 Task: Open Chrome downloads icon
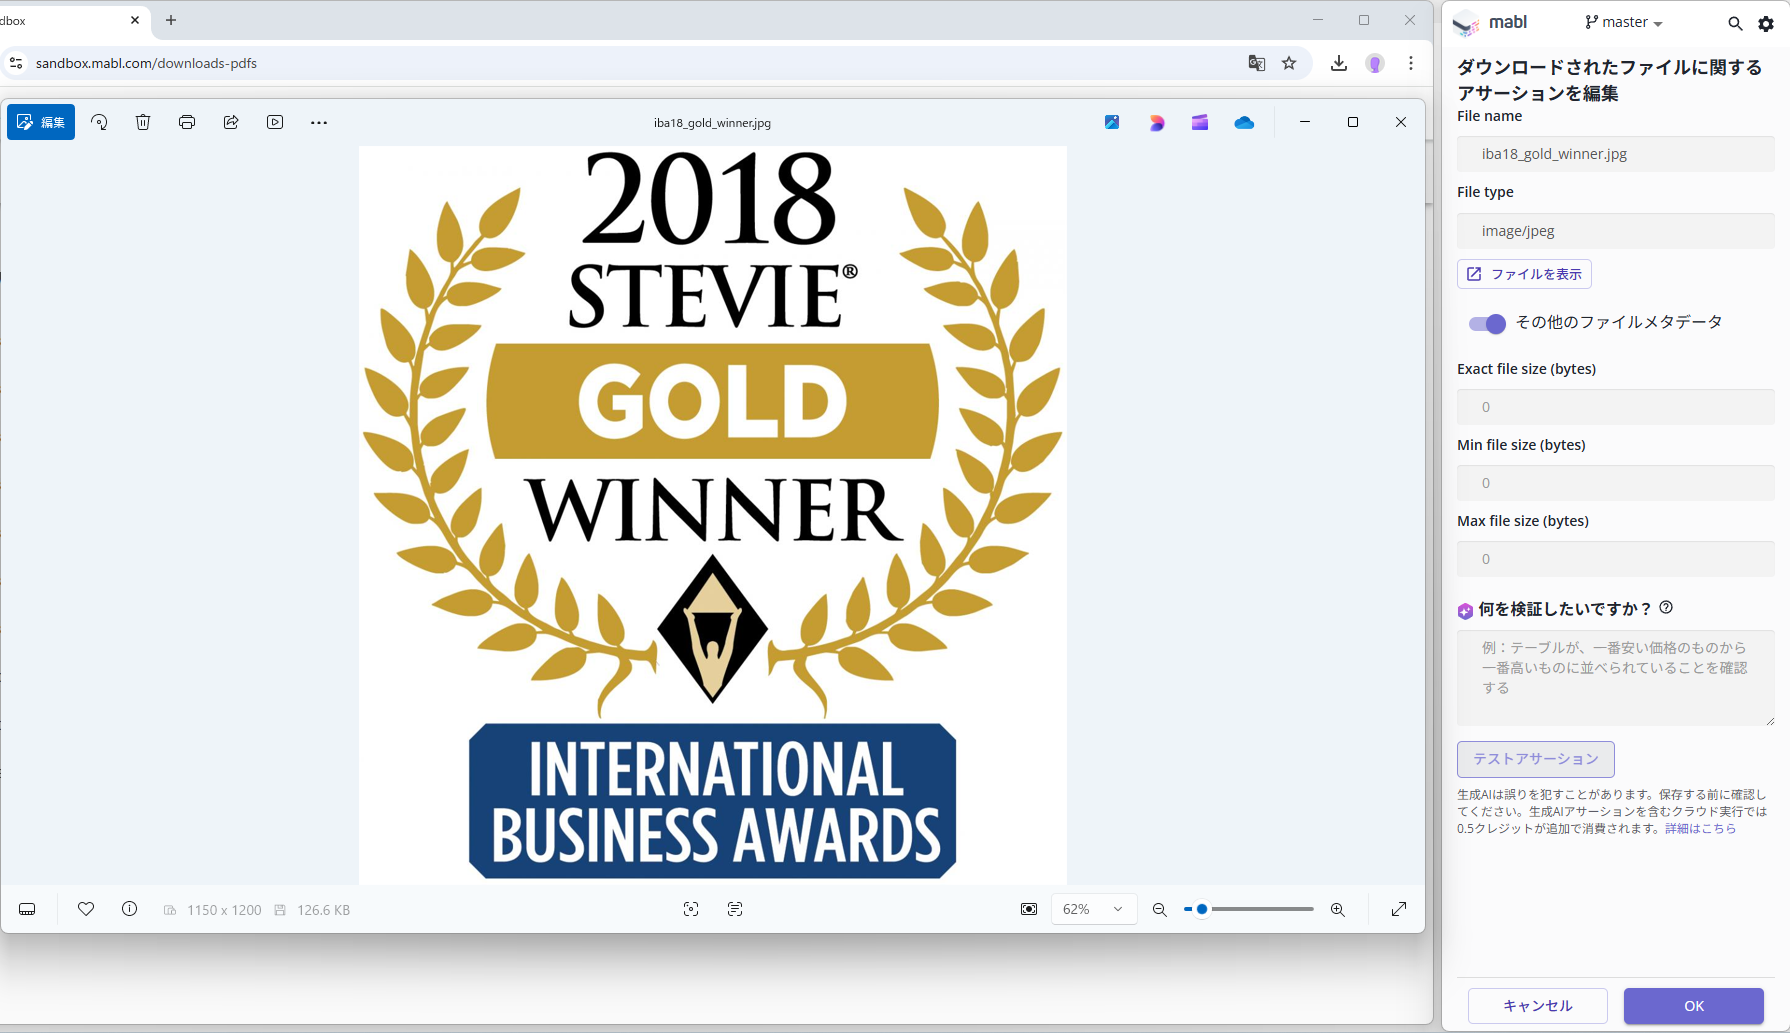(1339, 63)
